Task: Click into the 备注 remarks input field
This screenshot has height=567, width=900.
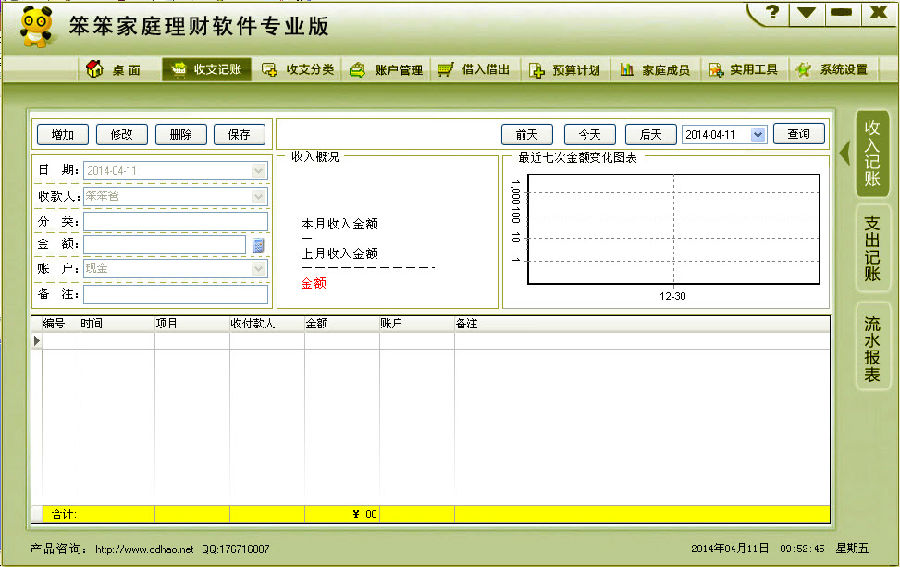Action: (175, 295)
